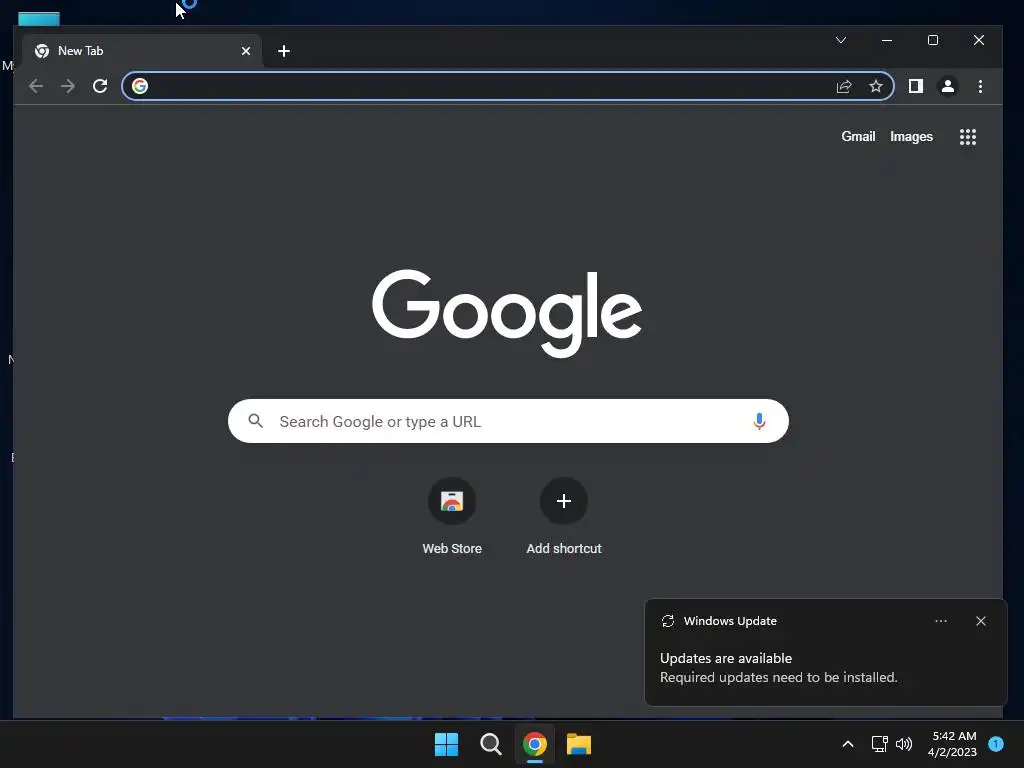The height and width of the screenshot is (768, 1024).
Task: Open the Chrome side panel
Action: (916, 86)
